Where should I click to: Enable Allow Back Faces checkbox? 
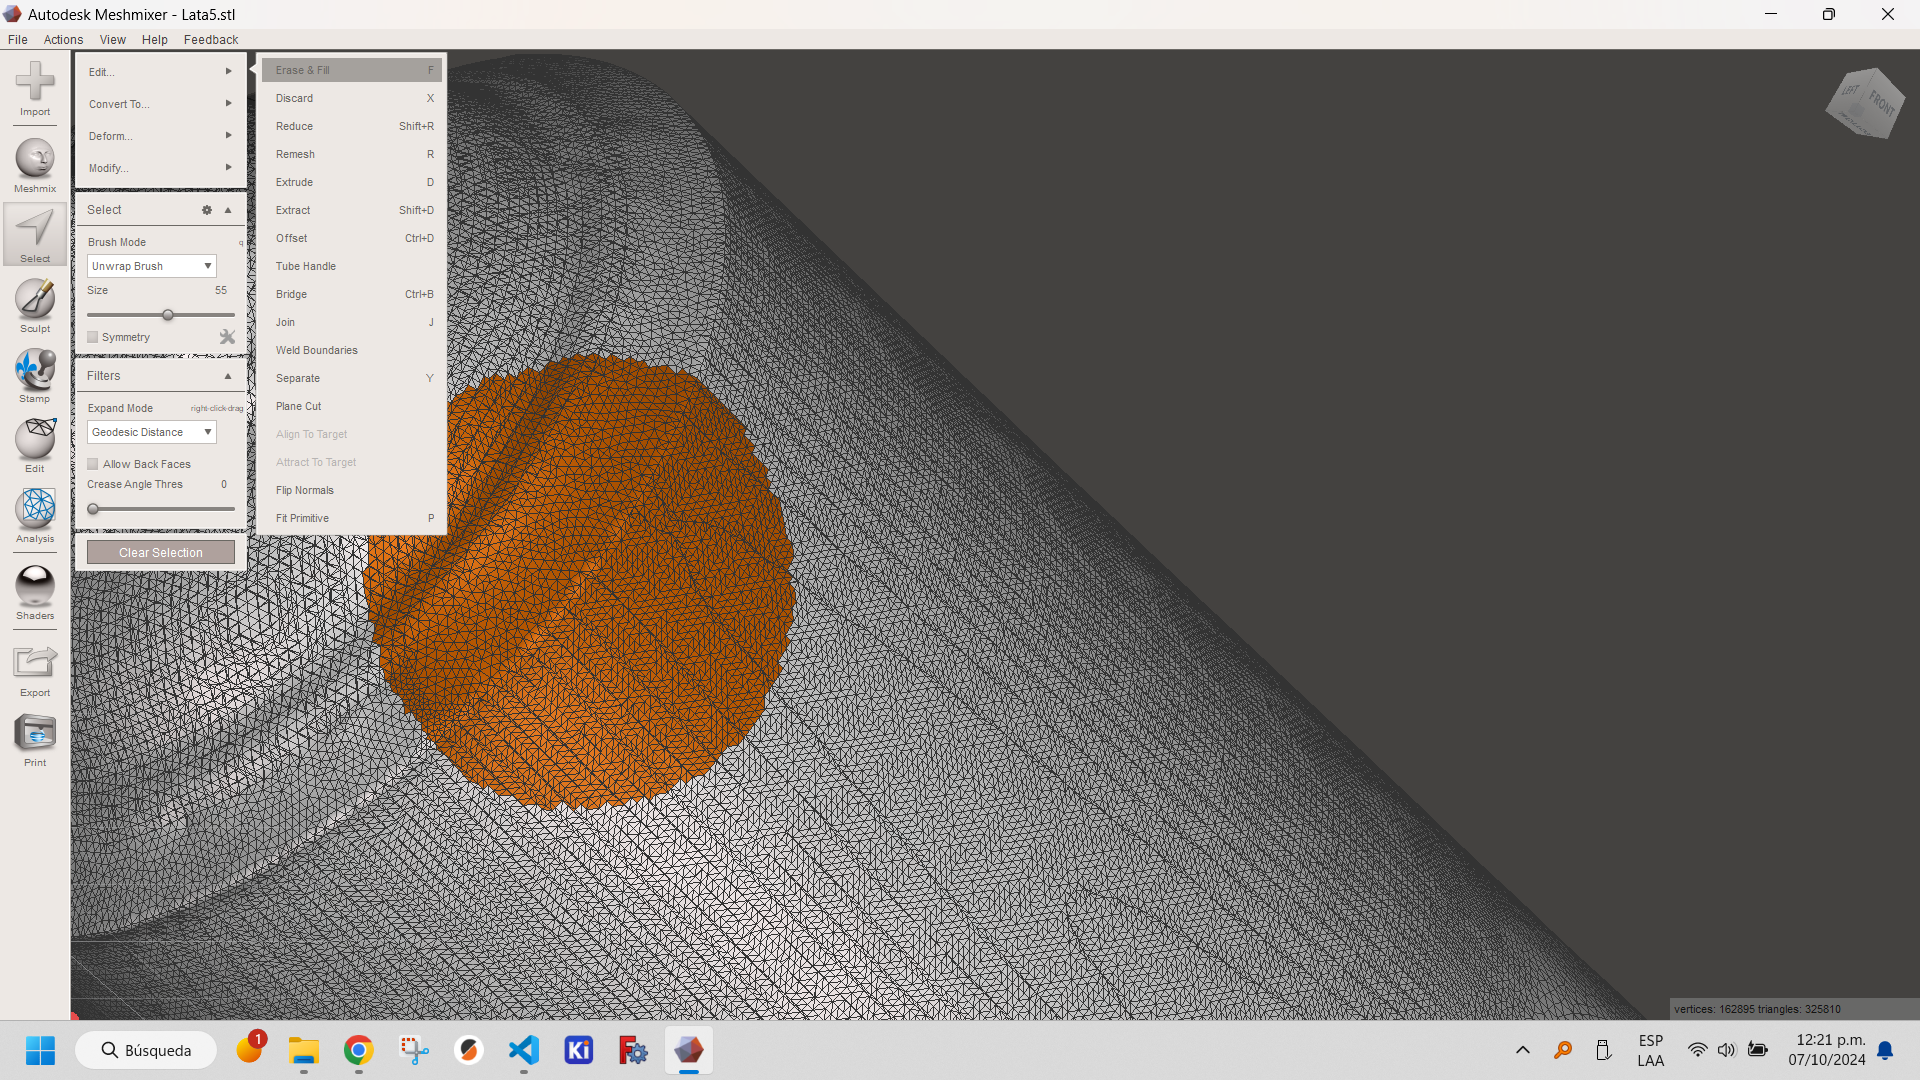[x=93, y=464]
